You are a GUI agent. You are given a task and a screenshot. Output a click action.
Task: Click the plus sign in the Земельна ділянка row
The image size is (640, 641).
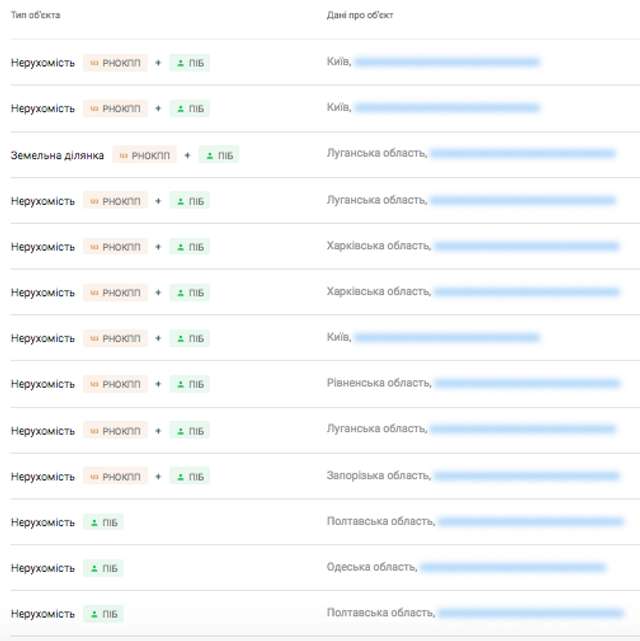tap(187, 155)
